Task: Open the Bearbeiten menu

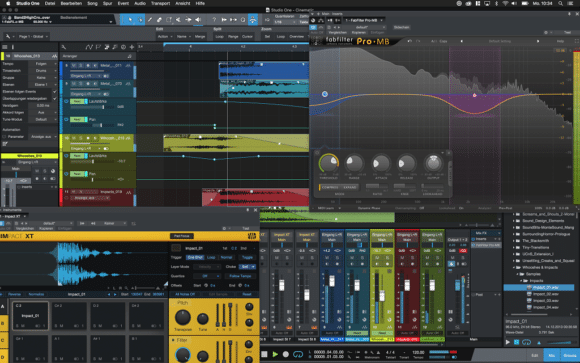Action: tap(71, 3)
